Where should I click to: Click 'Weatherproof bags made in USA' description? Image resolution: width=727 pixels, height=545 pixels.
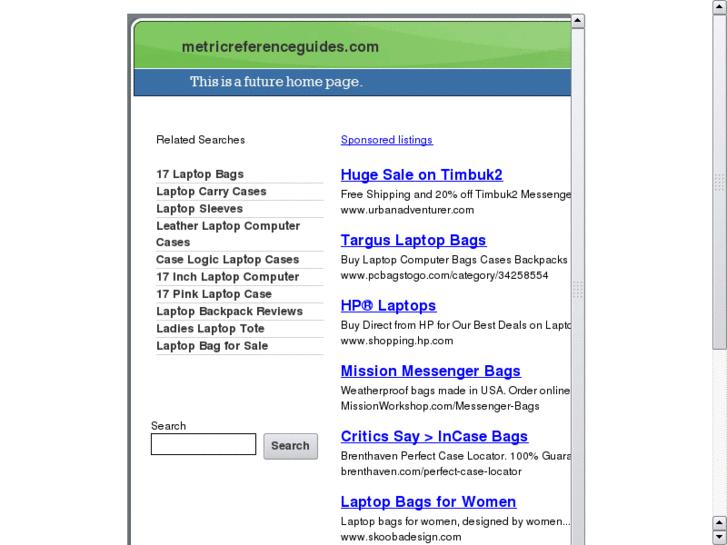pos(455,391)
